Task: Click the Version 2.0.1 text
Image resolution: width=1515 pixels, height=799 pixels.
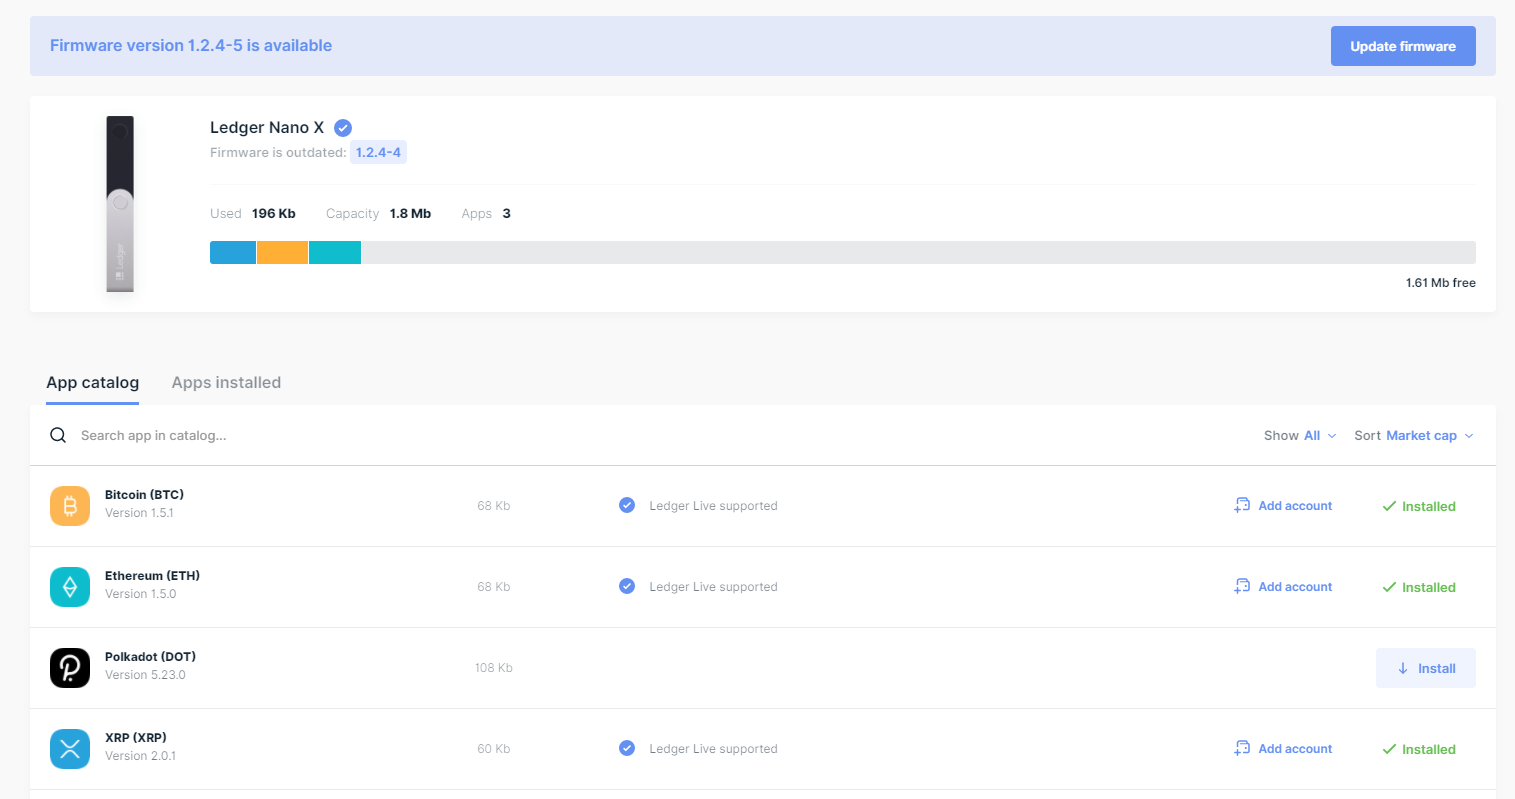Action: point(140,756)
